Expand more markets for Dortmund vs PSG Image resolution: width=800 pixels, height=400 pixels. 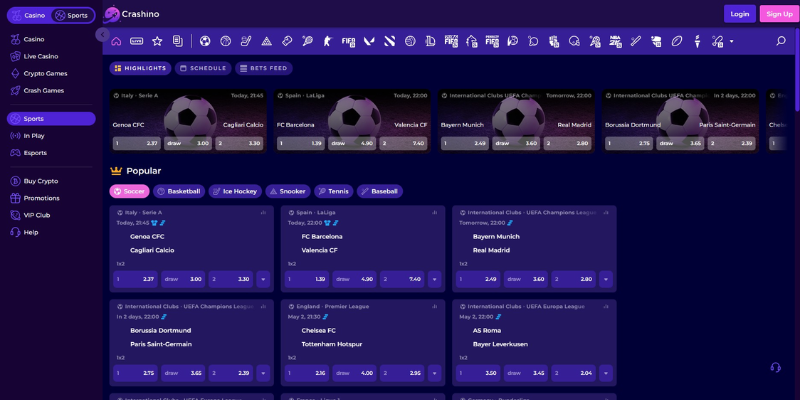pos(263,373)
